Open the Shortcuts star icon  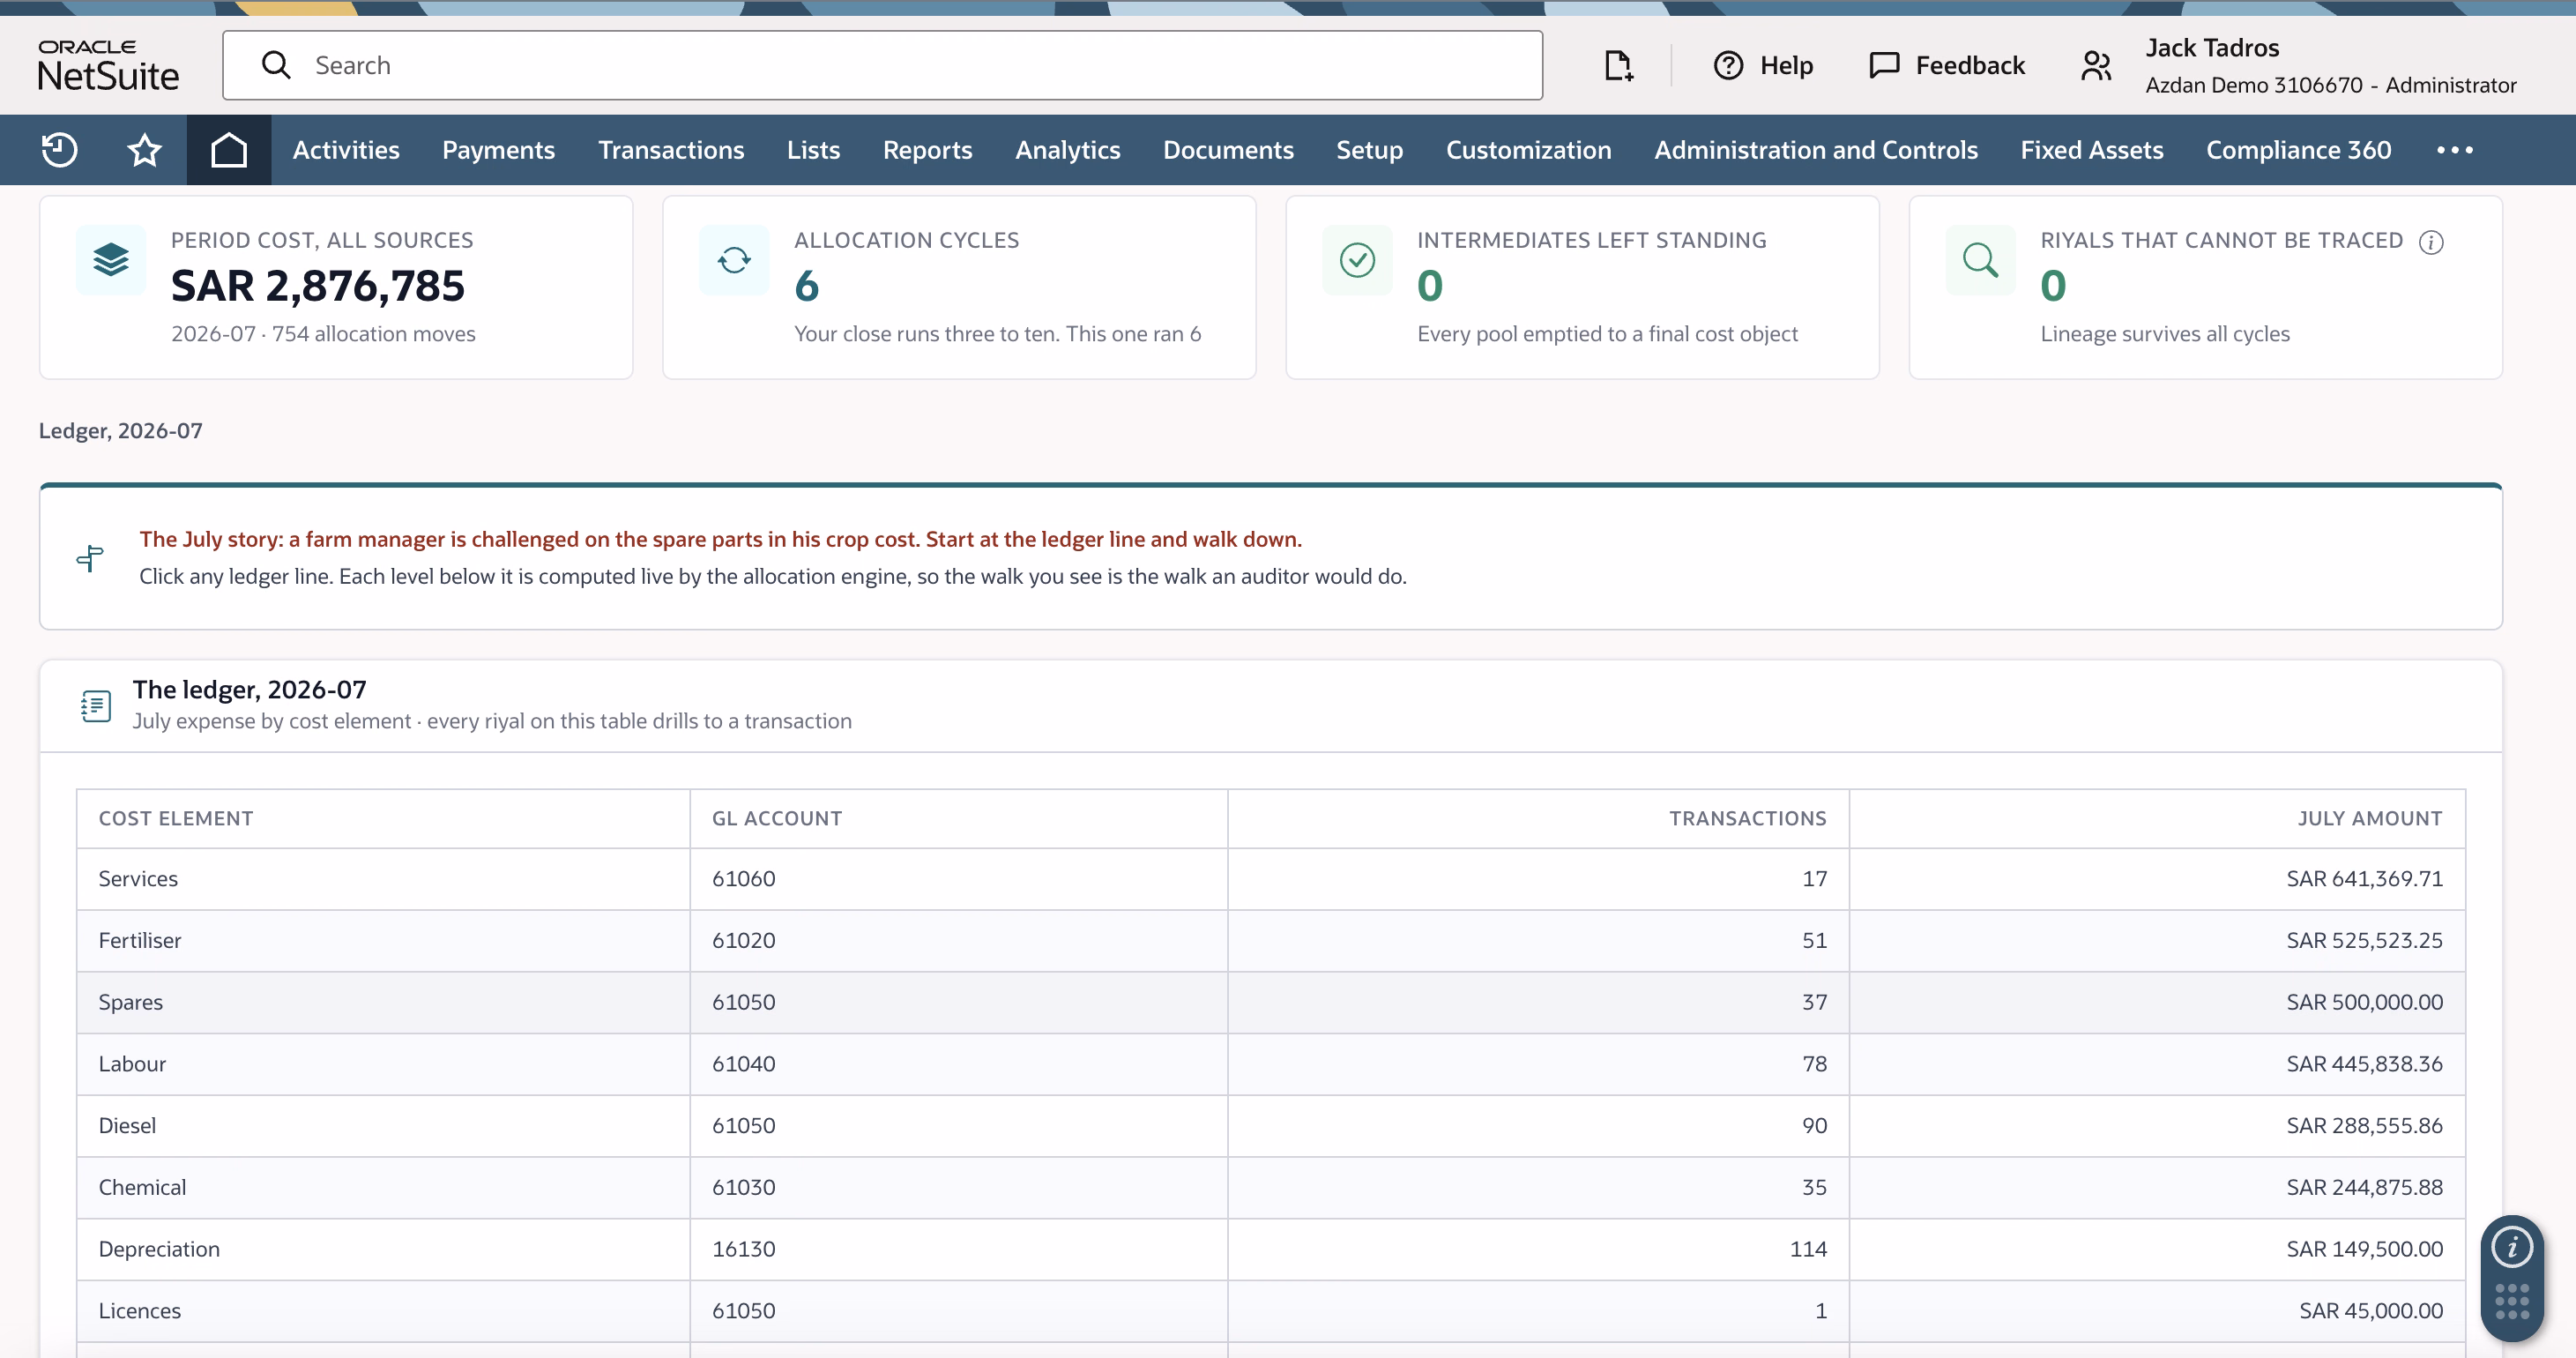(144, 150)
